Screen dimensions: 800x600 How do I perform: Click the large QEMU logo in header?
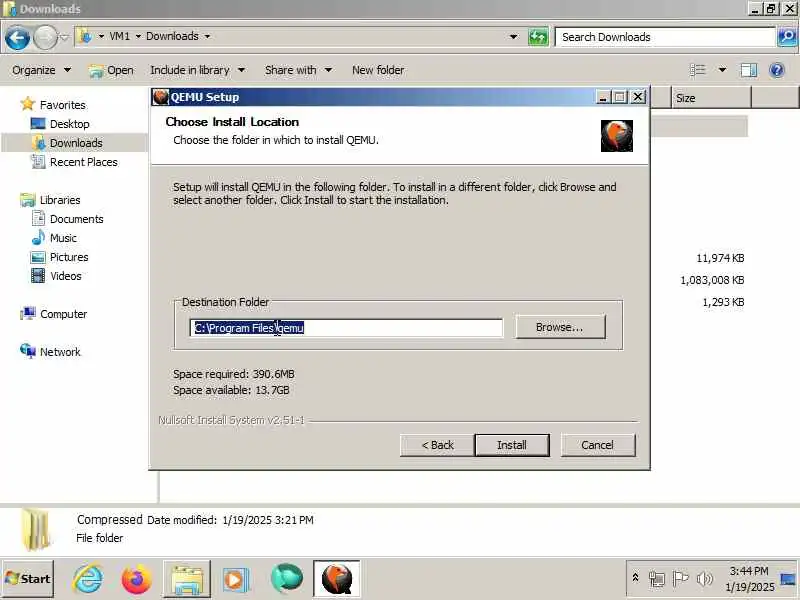click(x=617, y=136)
